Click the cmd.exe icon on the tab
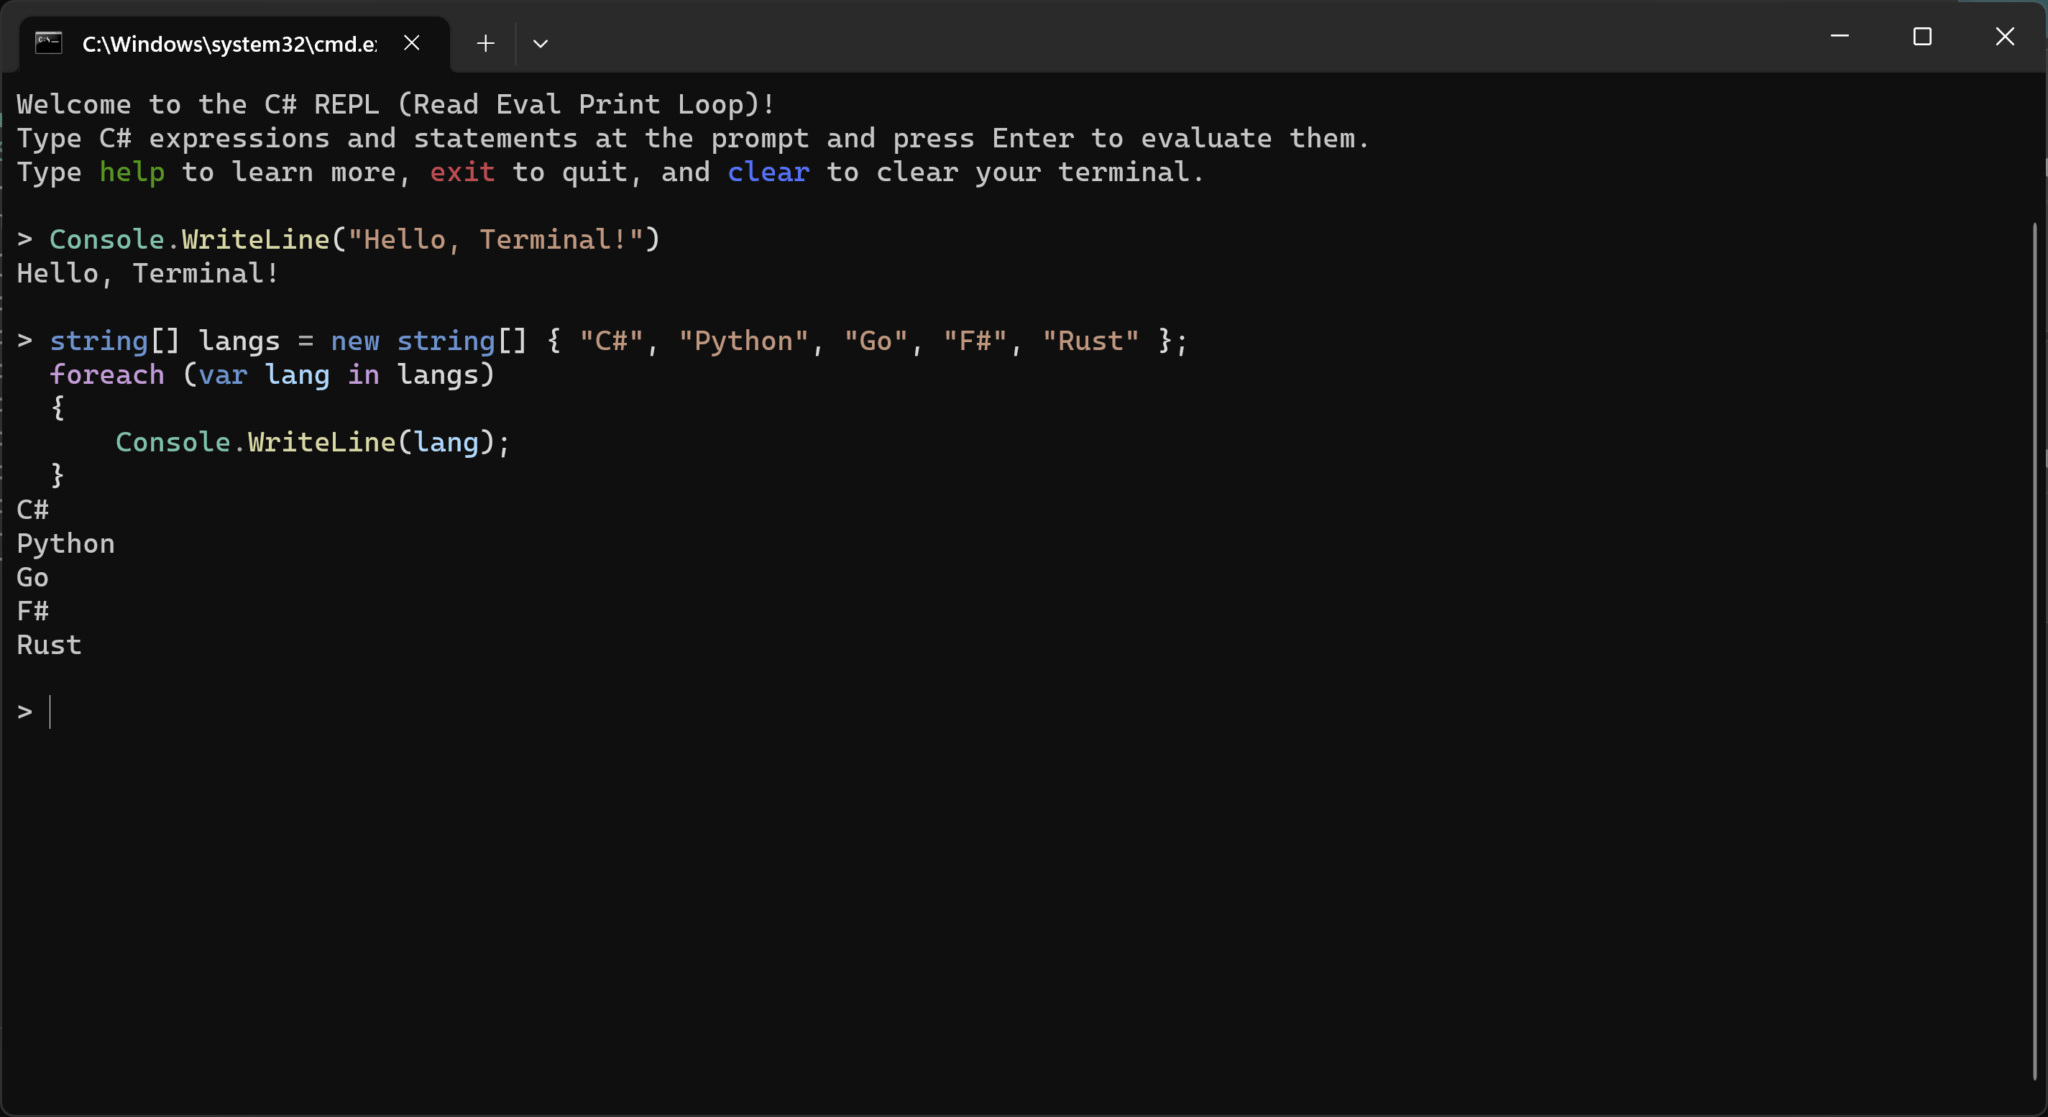Viewport: 2048px width, 1117px height. 46,42
